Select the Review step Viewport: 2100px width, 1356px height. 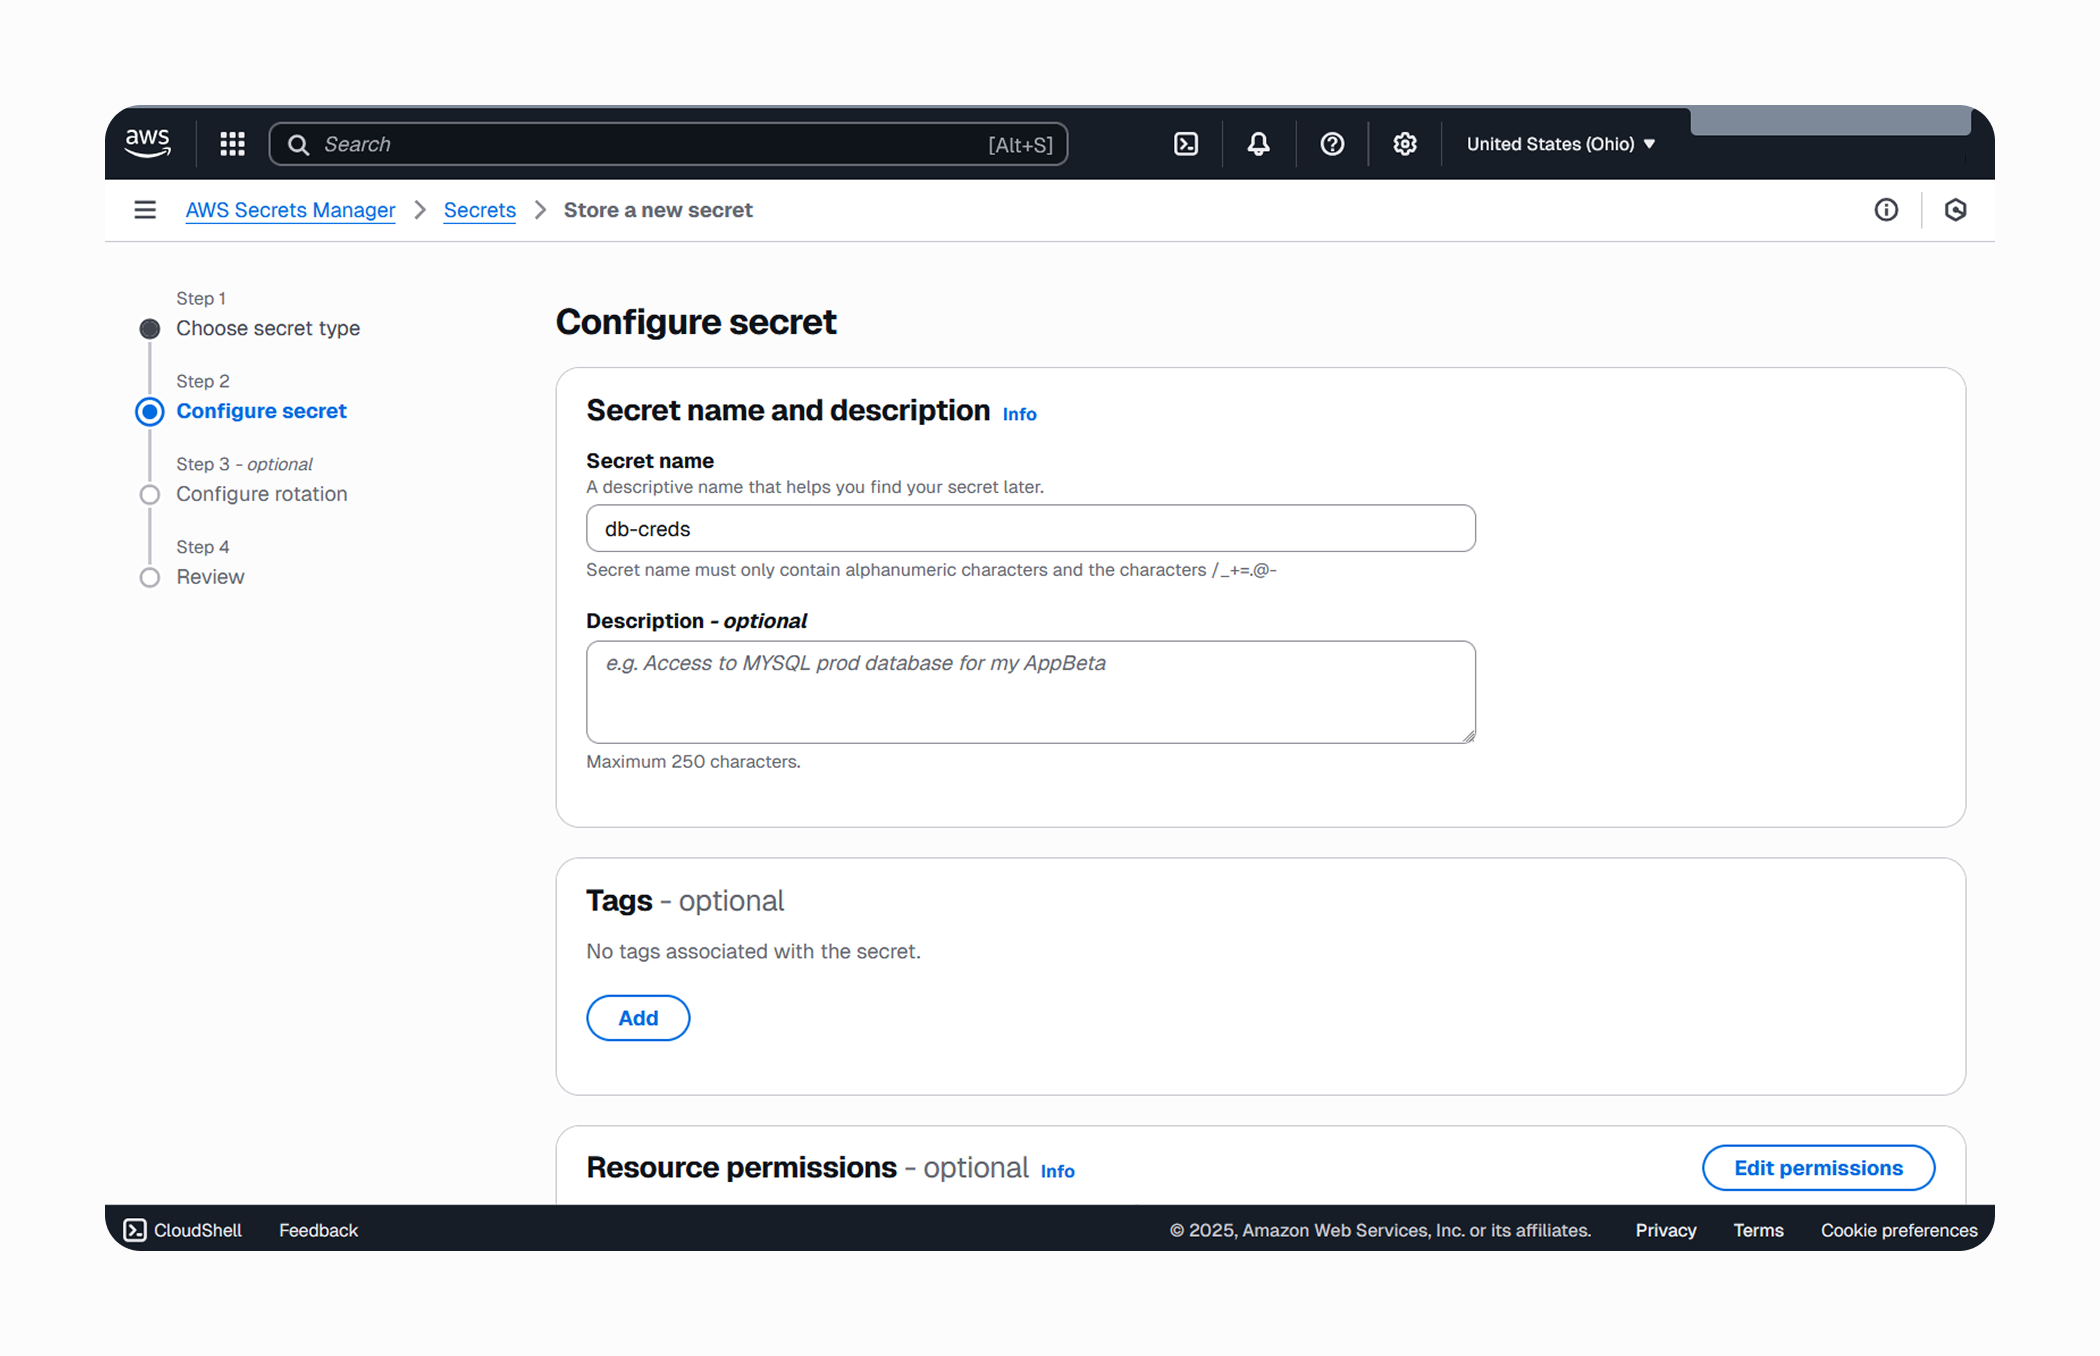(210, 577)
